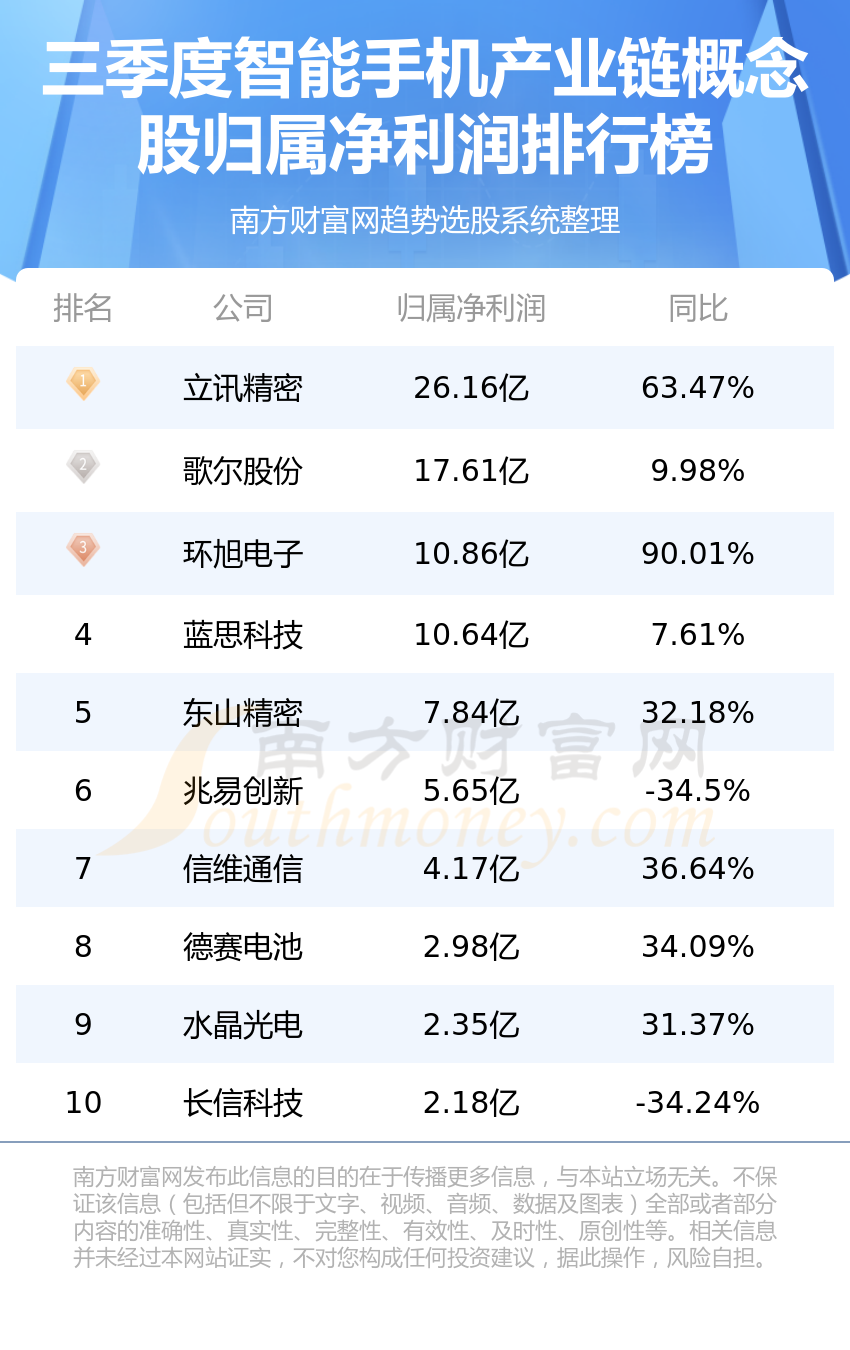Viewport: 850px width, 1350px height.
Task: Open company name 立讯精密
Action: (243, 388)
